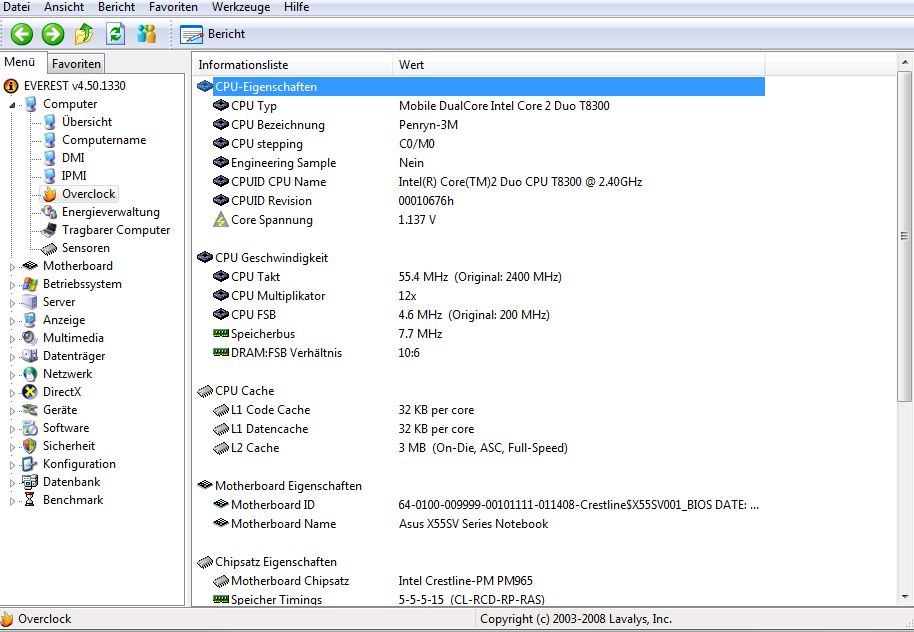Click the Benchmark hourglass icon
This screenshot has height=632, width=914.
click(30, 500)
